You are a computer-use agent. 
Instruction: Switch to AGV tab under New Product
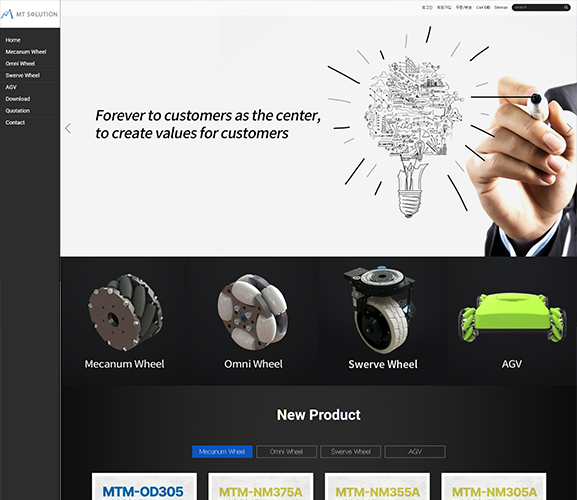point(415,451)
